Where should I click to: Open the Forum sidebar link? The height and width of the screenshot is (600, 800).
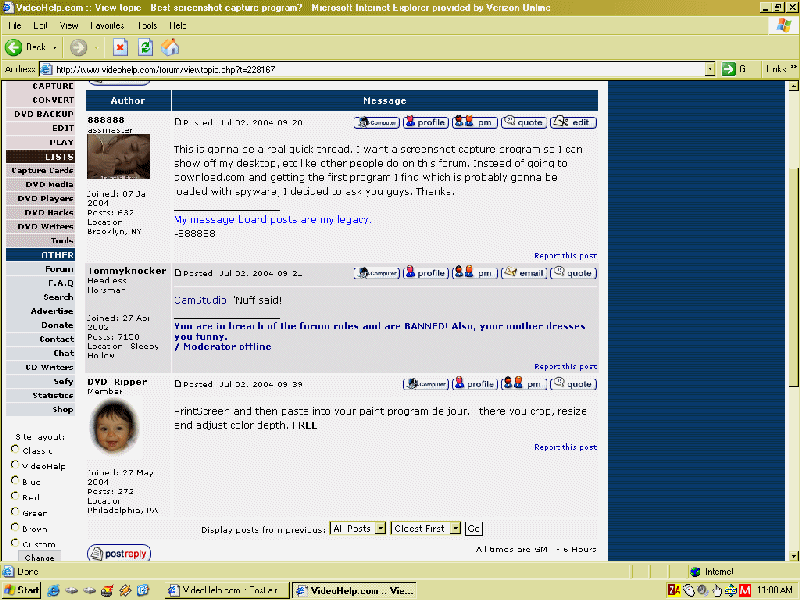tap(59, 269)
